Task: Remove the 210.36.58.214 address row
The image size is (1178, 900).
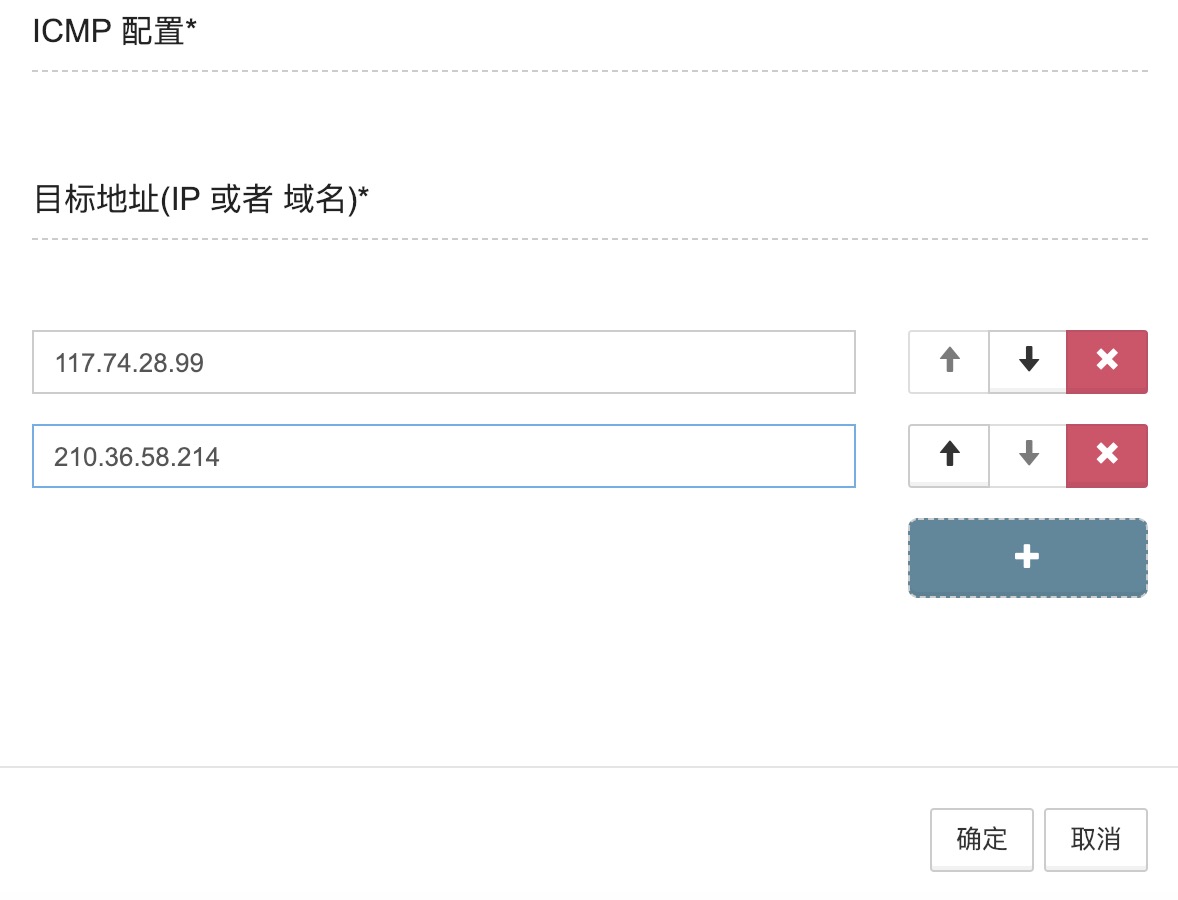Action: (1107, 455)
